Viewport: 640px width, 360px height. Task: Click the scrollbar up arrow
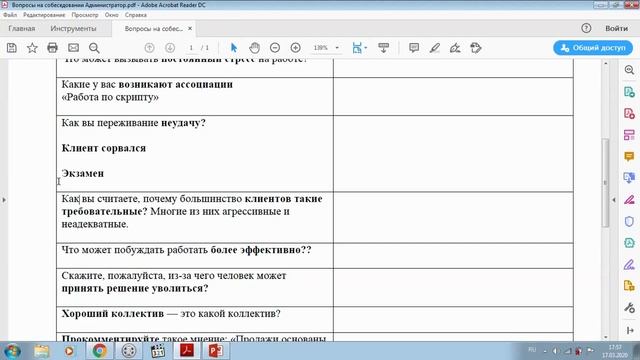coord(606,64)
